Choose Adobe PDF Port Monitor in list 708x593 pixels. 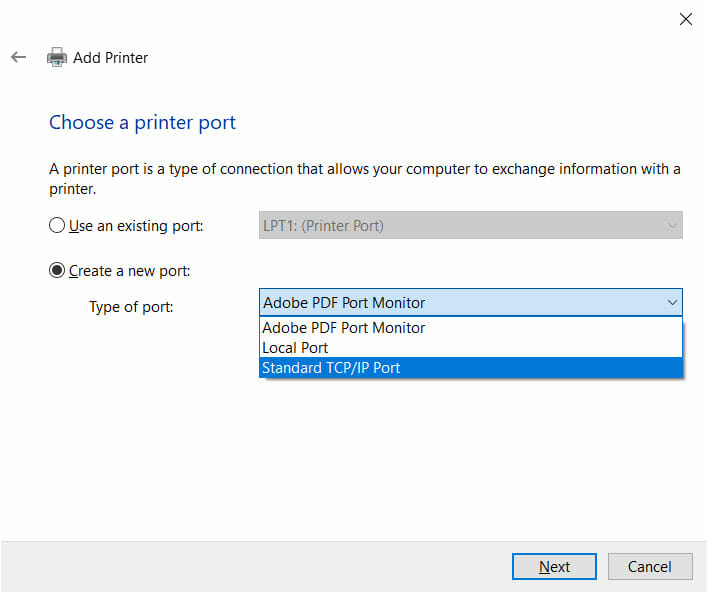tap(470, 327)
